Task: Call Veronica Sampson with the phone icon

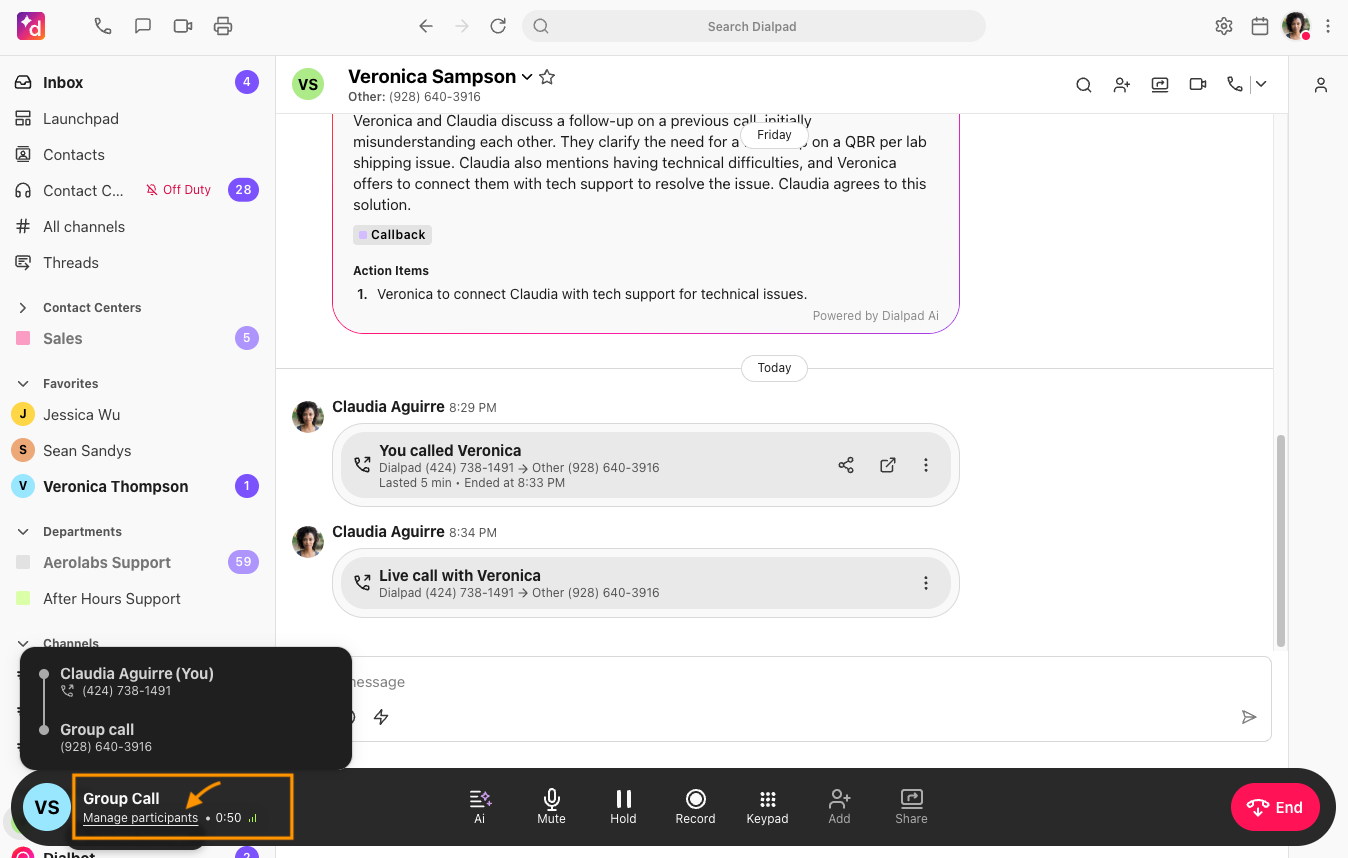Action: coord(1235,85)
